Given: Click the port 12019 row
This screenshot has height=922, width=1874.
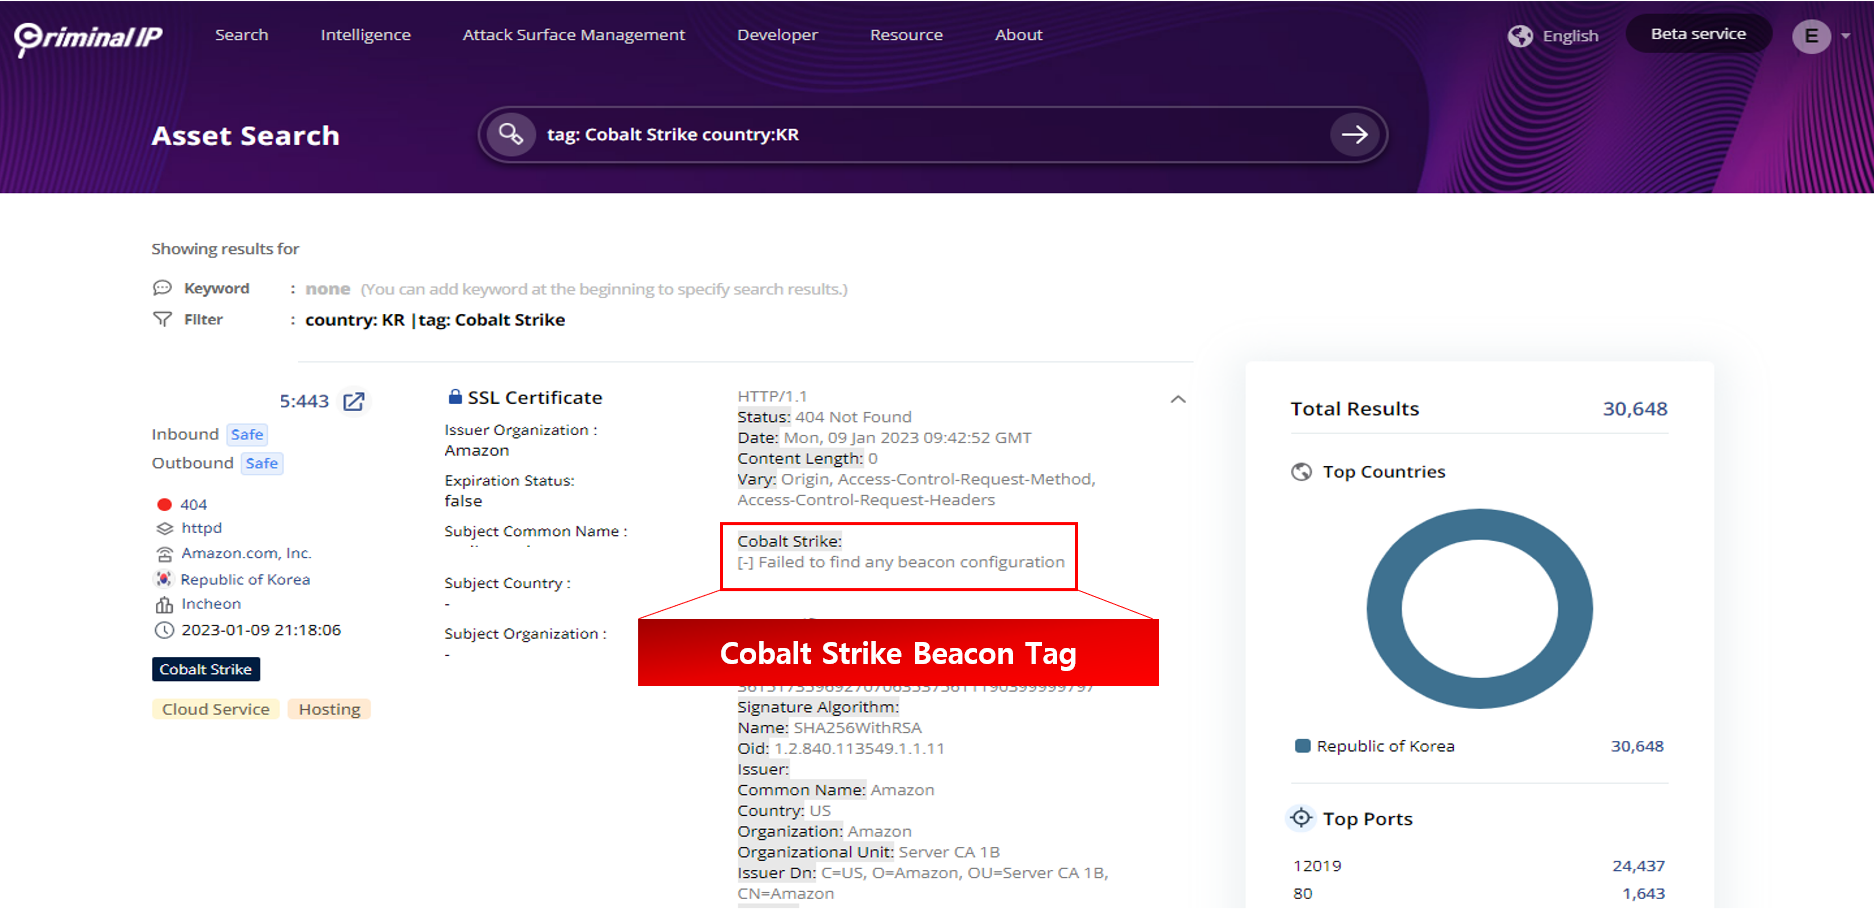Looking at the screenshot, I should [1479, 866].
